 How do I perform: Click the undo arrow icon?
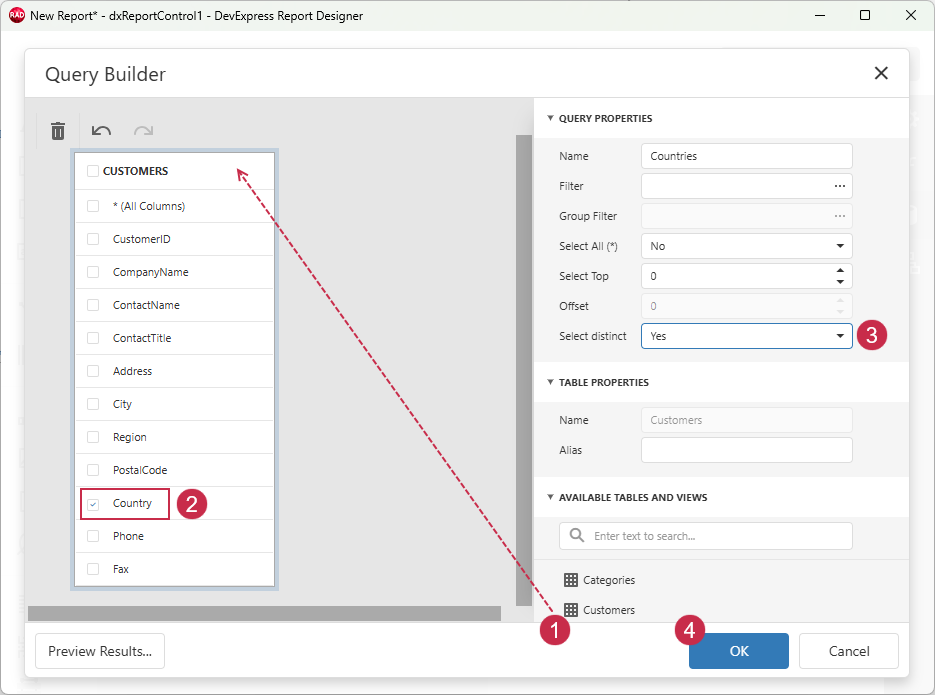pyautogui.click(x=101, y=131)
